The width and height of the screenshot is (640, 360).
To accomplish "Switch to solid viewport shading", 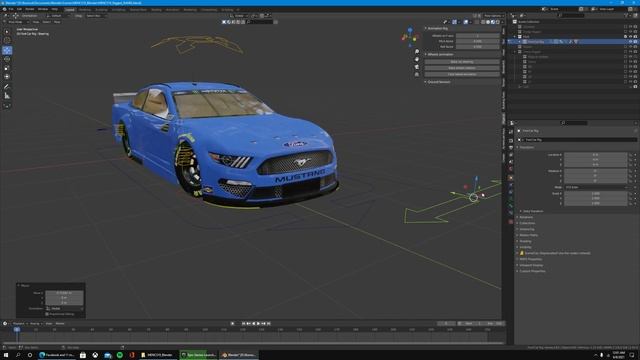I will pos(488,22).
